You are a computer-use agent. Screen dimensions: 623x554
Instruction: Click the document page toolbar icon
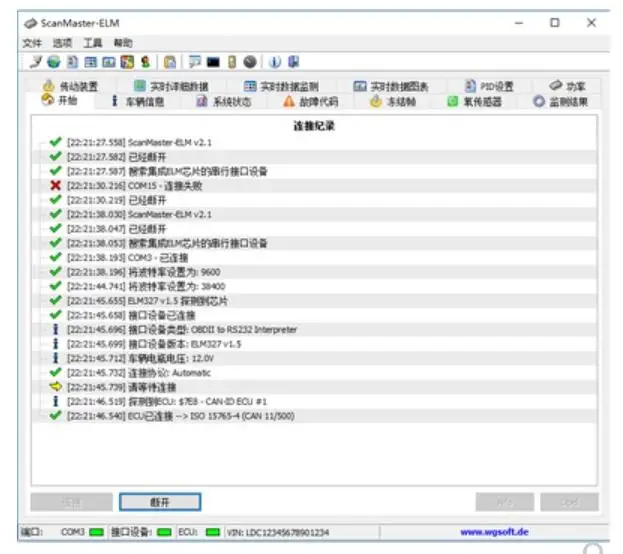[x=72, y=62]
